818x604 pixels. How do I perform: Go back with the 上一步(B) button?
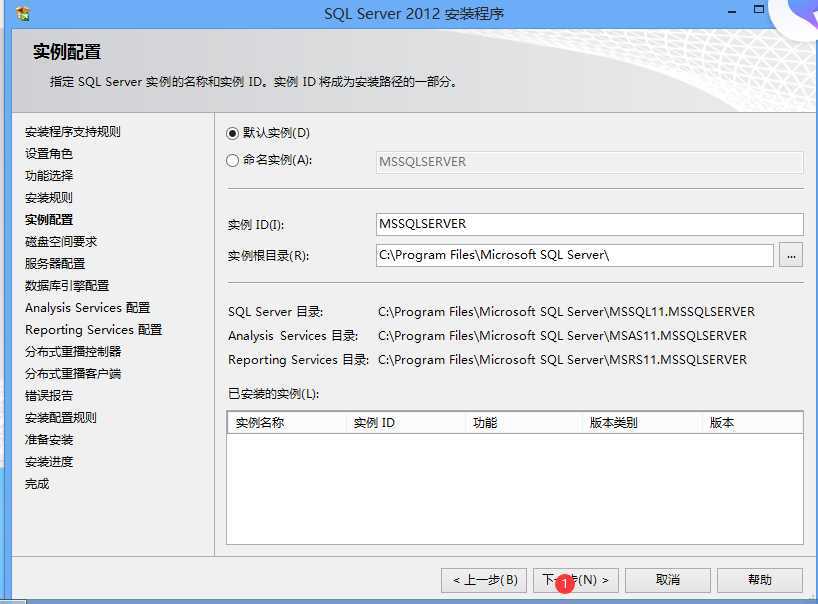[x=484, y=580]
